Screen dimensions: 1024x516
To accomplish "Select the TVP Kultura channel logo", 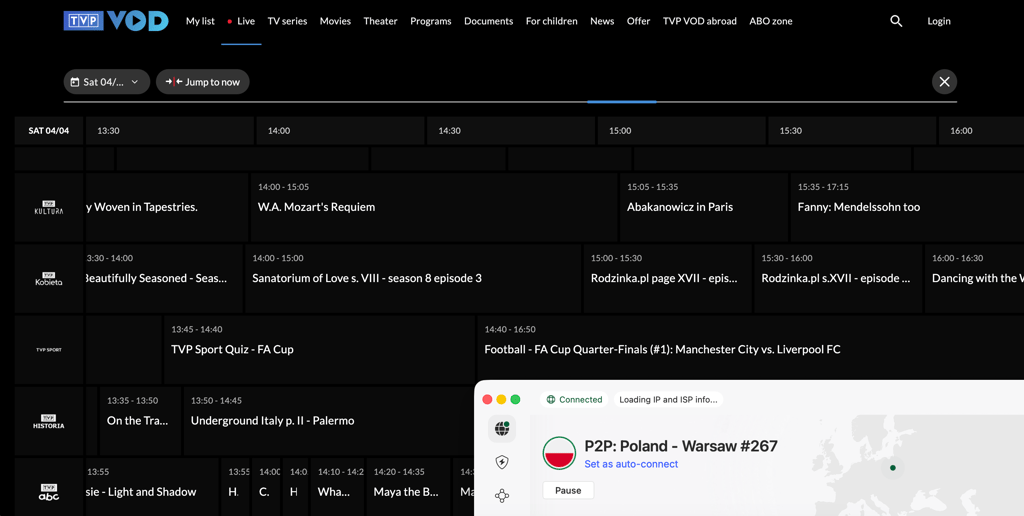I will [49, 207].
